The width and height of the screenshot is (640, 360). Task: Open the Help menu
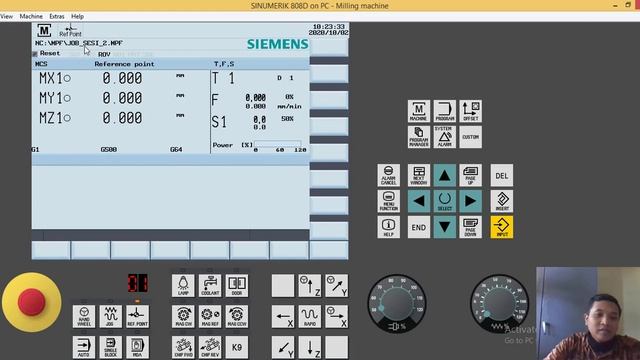coord(77,16)
